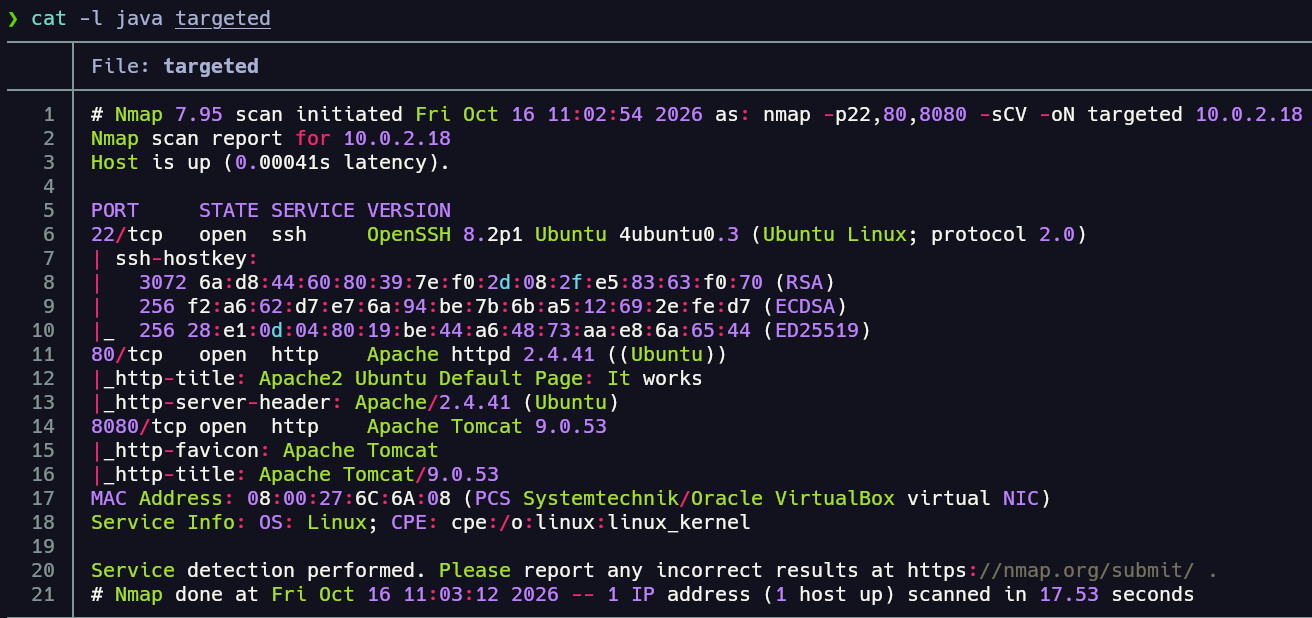1312x618 pixels.
Task: Click the "VERSION" column header
Action: point(409,210)
